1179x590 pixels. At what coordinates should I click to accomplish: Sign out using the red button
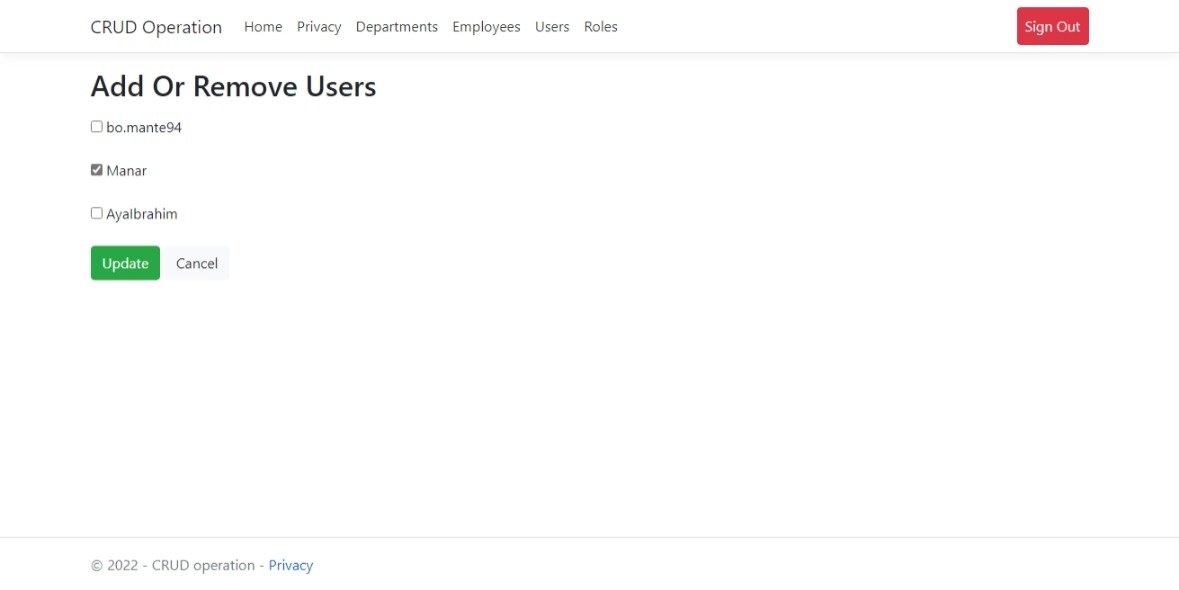(1052, 26)
